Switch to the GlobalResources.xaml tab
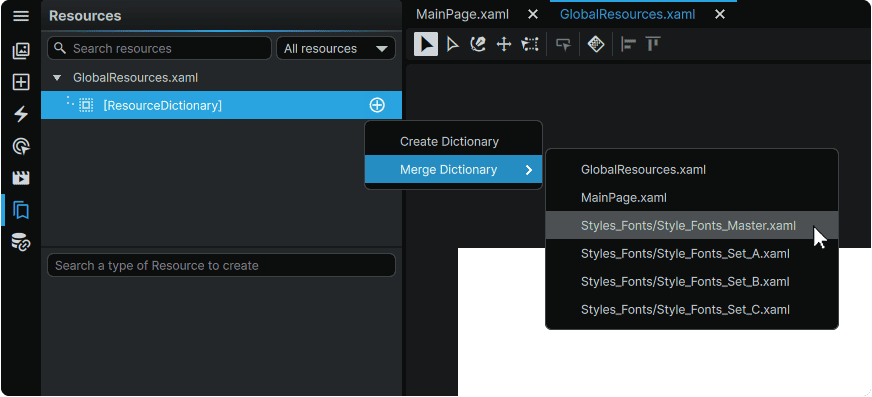This screenshot has height=397, width=872. (627, 14)
